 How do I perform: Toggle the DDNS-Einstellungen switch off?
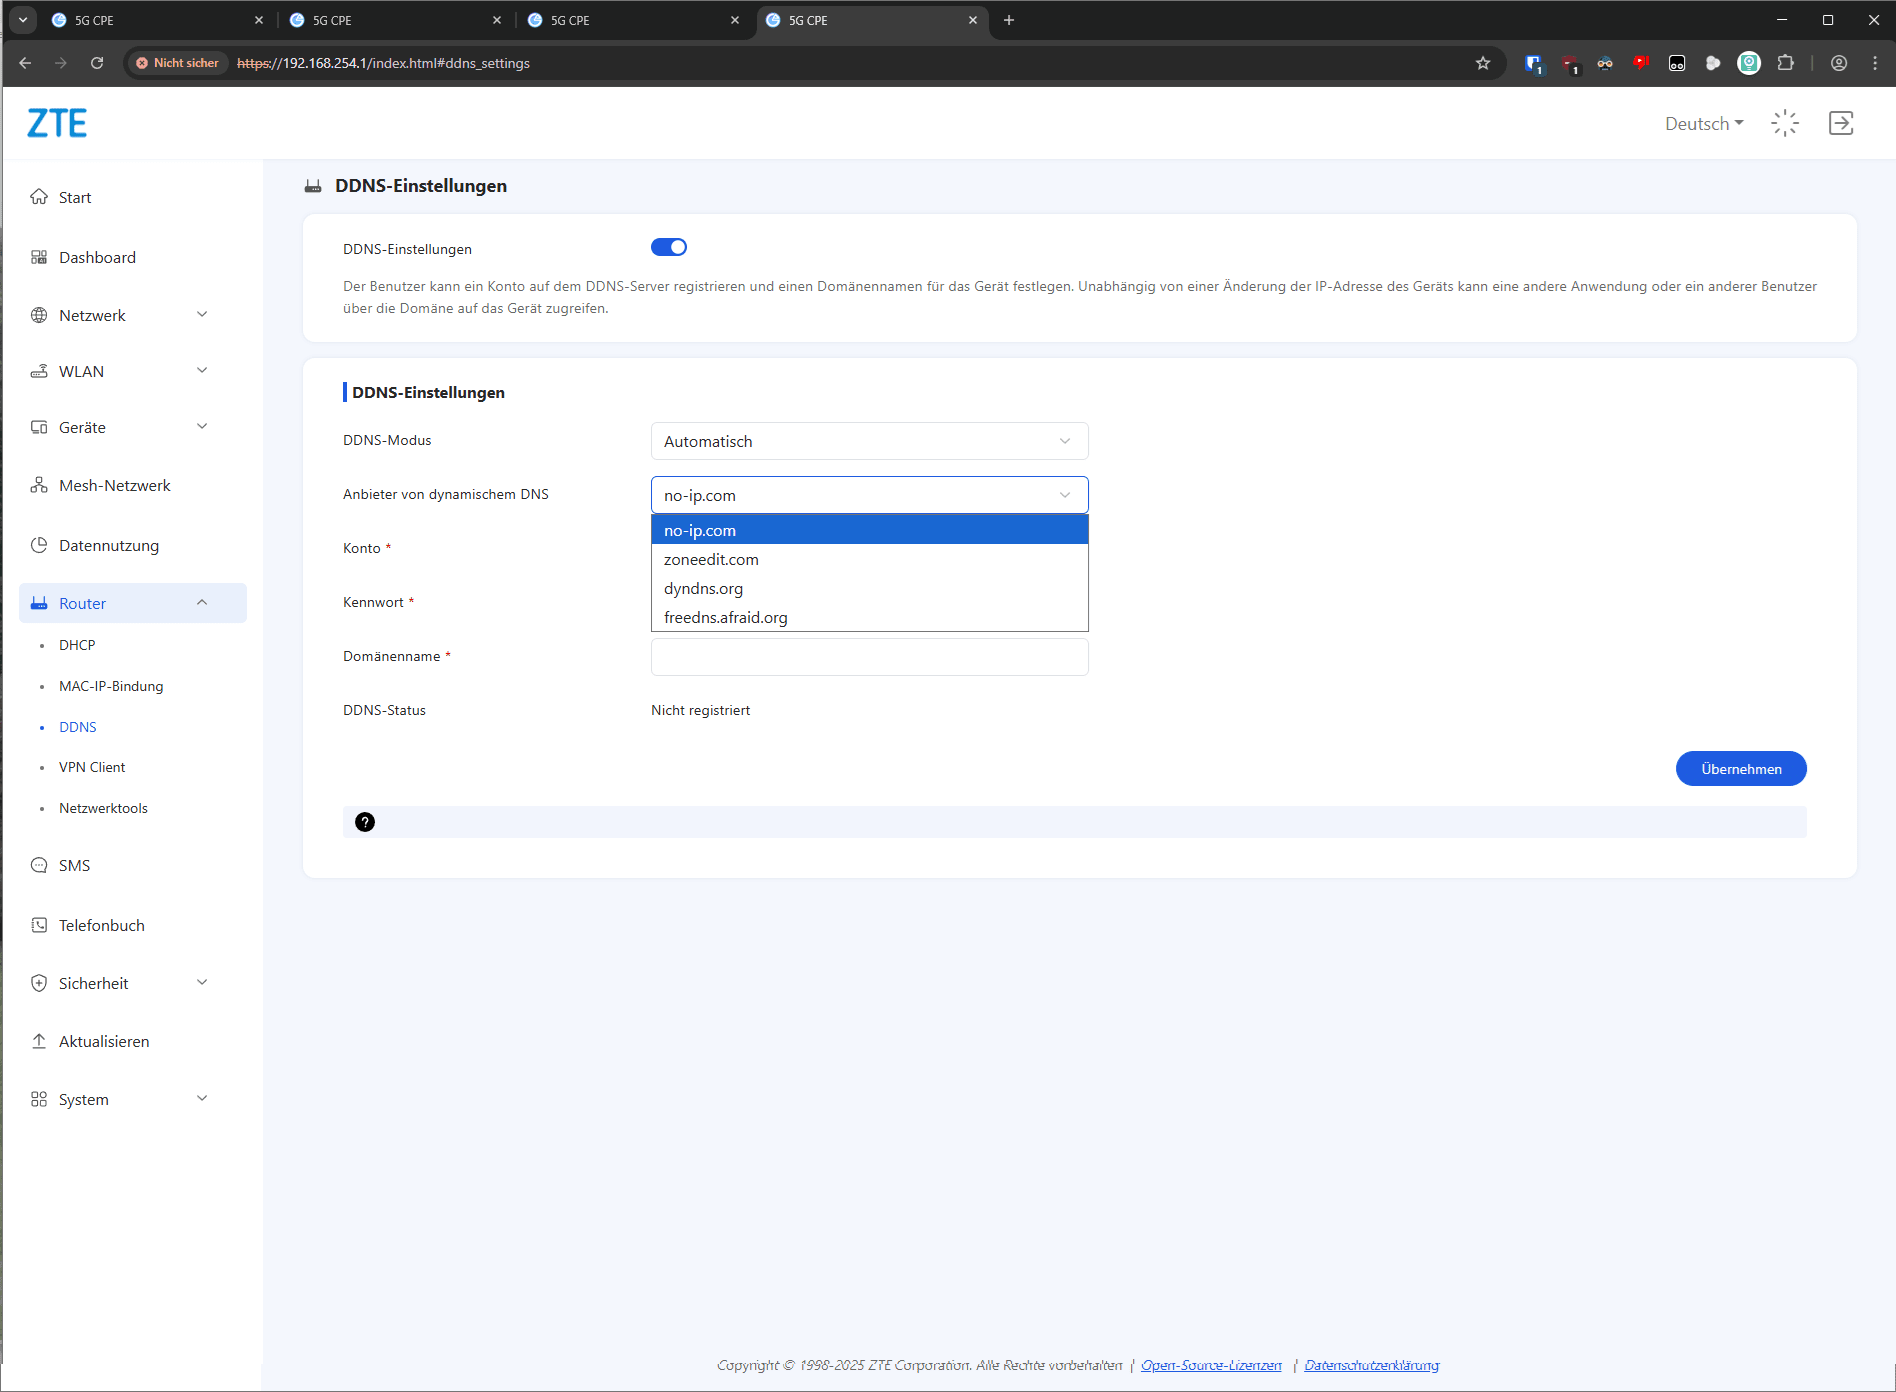[x=669, y=247]
